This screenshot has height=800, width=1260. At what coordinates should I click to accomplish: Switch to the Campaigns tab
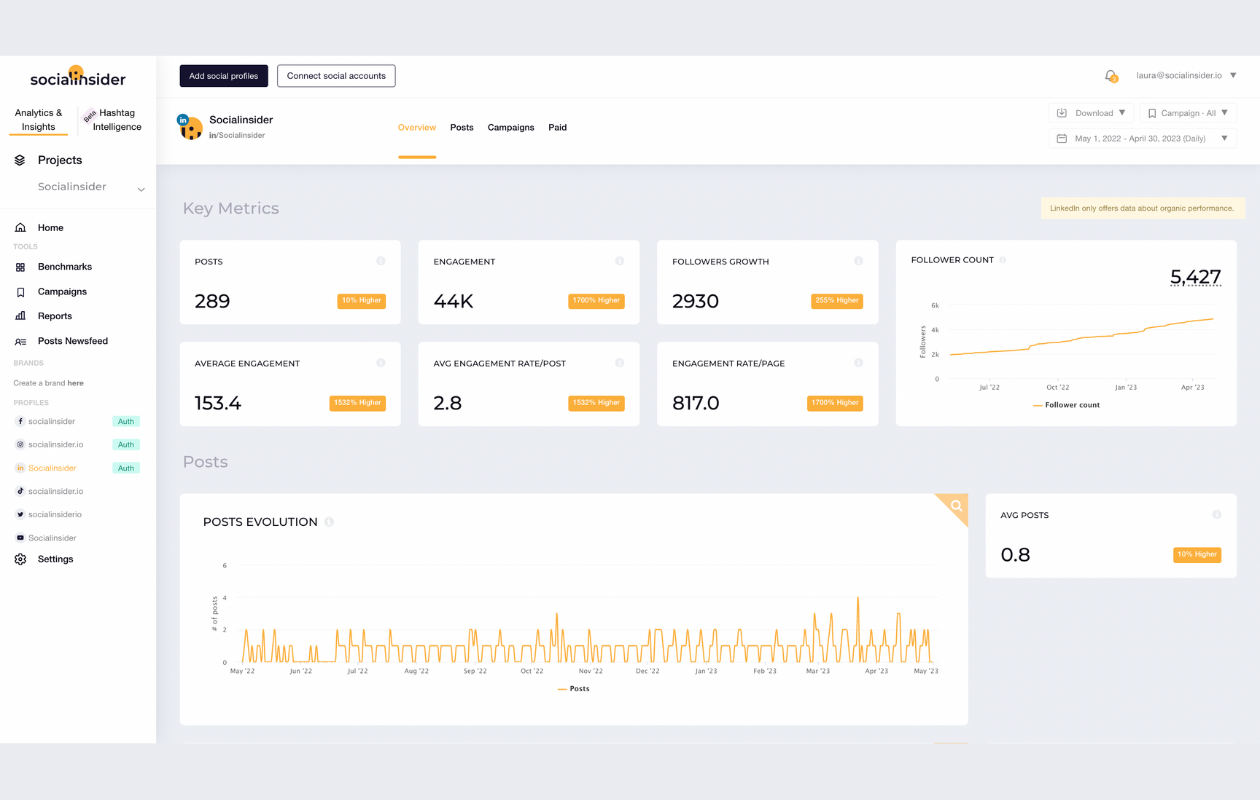point(511,128)
